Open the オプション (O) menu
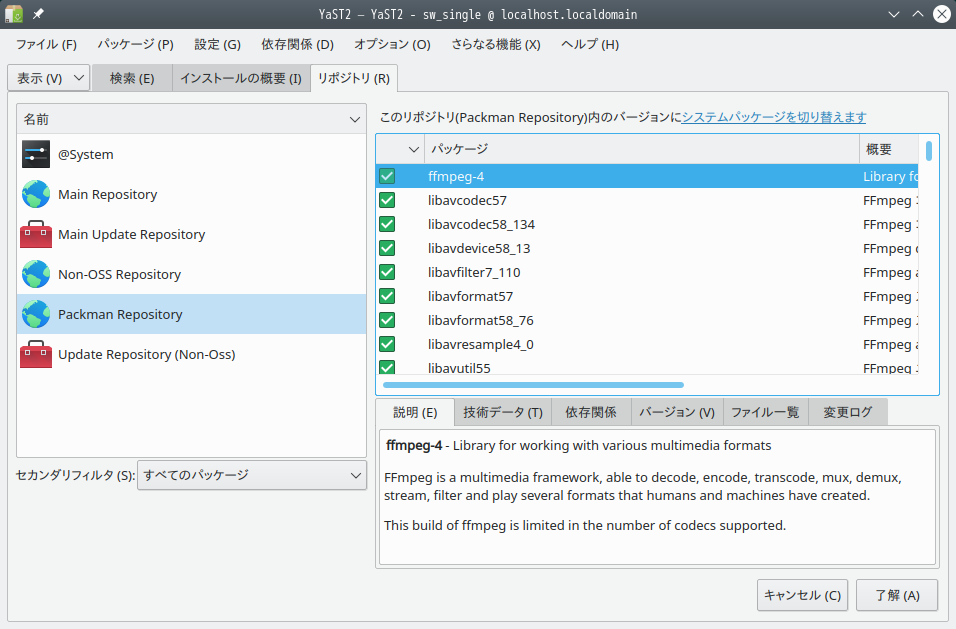 [393, 44]
